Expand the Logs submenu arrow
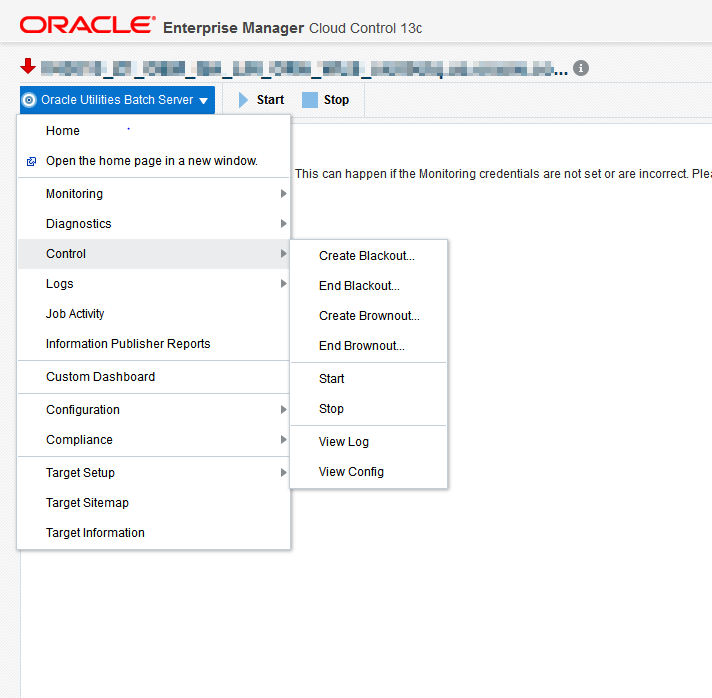 point(283,284)
